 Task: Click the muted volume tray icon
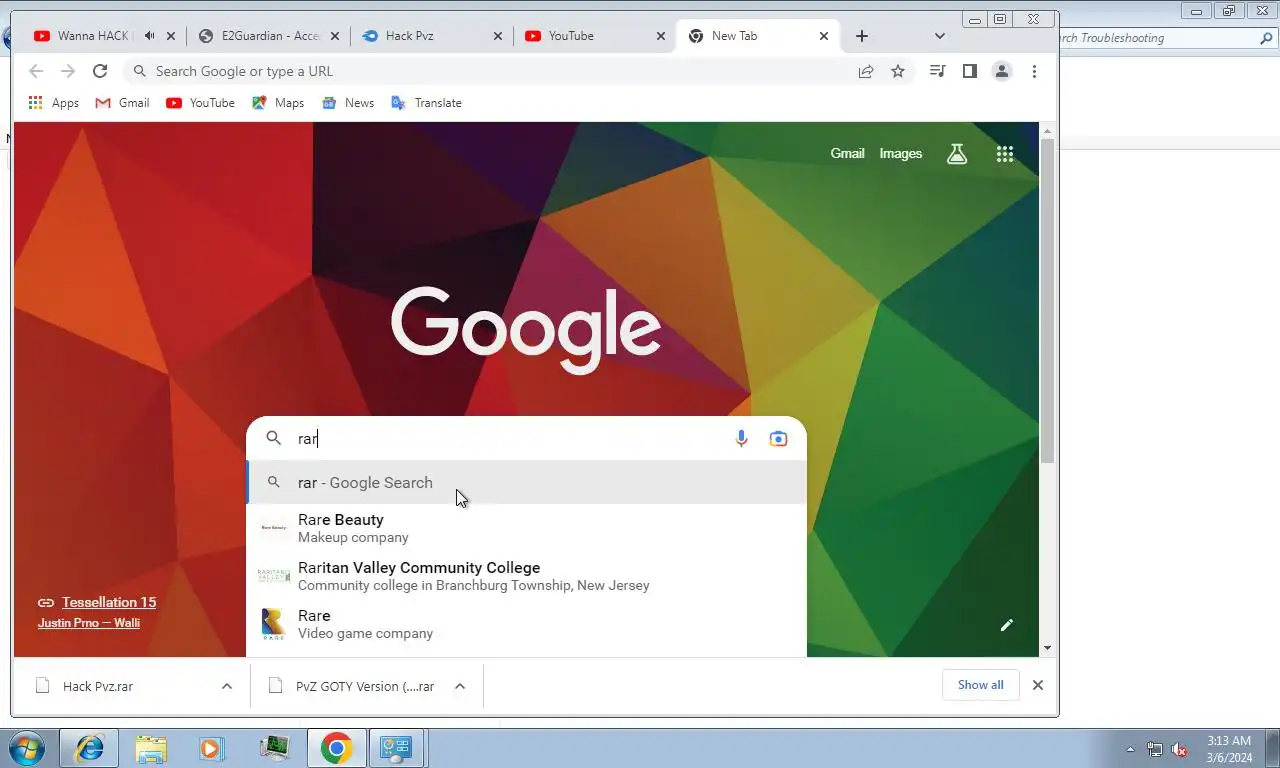[1179, 749]
